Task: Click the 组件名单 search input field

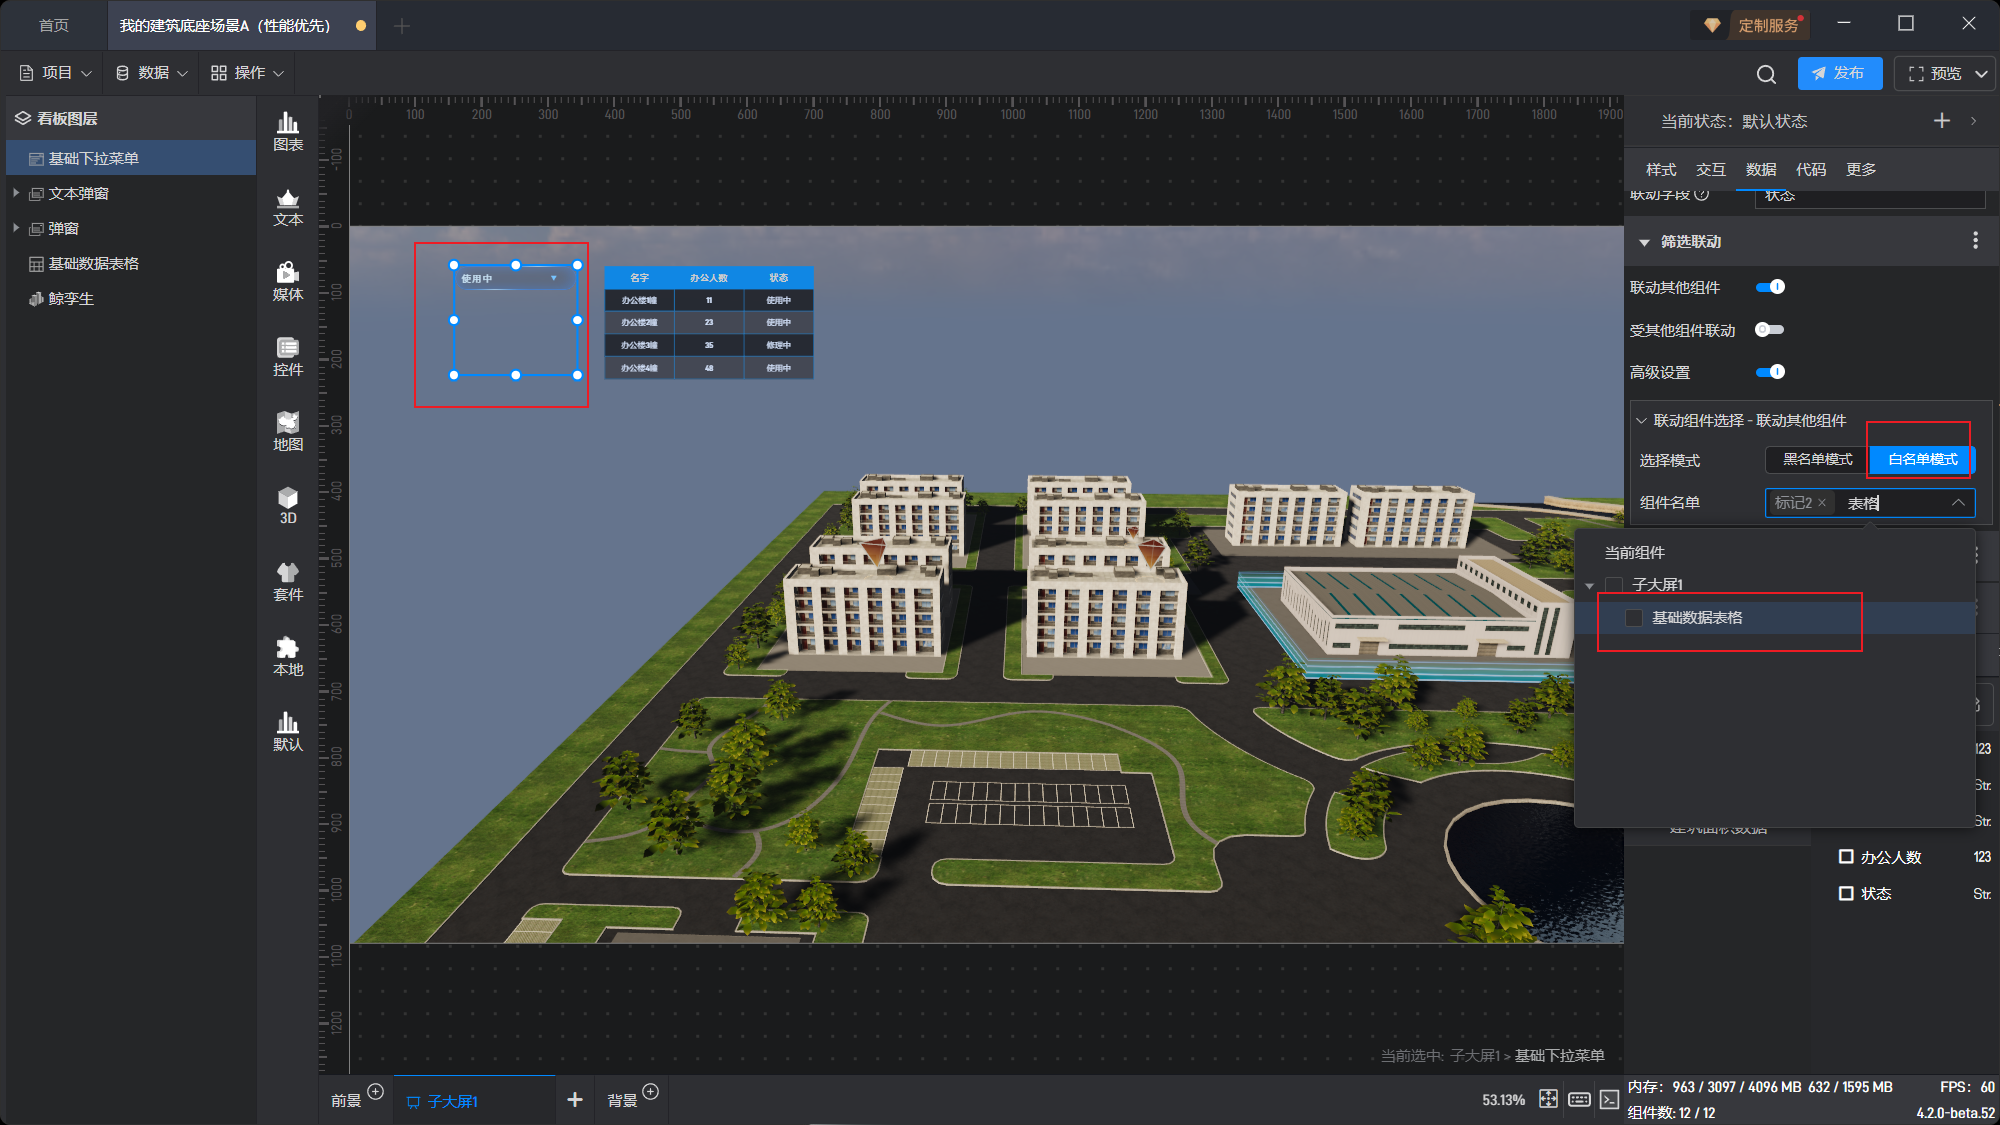Action: pyautogui.click(x=1892, y=503)
